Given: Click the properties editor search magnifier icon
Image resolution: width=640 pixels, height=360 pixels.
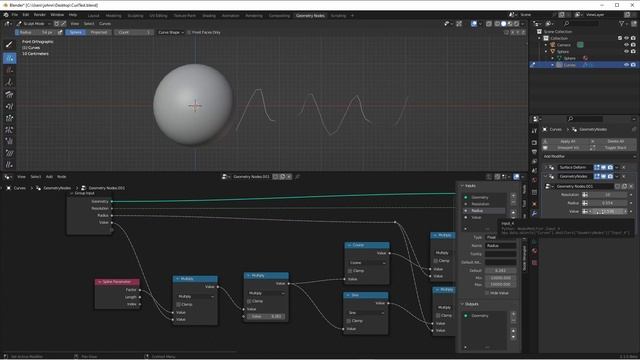Looking at the screenshot, I should [x=571, y=119].
